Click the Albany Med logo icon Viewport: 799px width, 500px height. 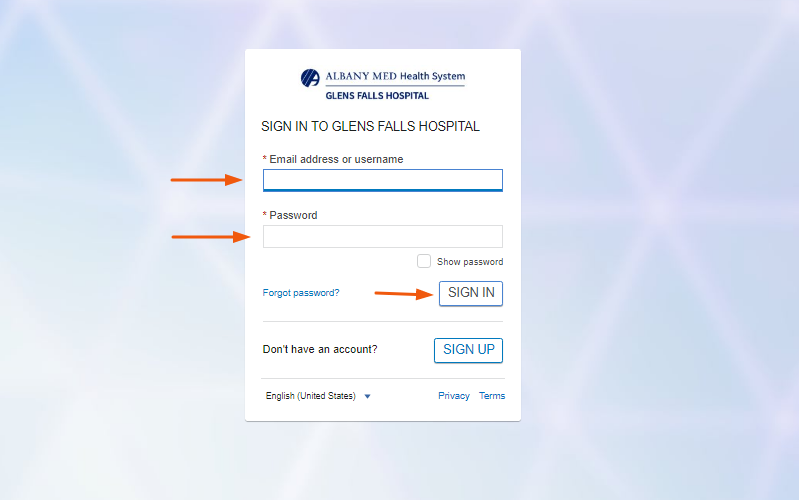coord(310,78)
